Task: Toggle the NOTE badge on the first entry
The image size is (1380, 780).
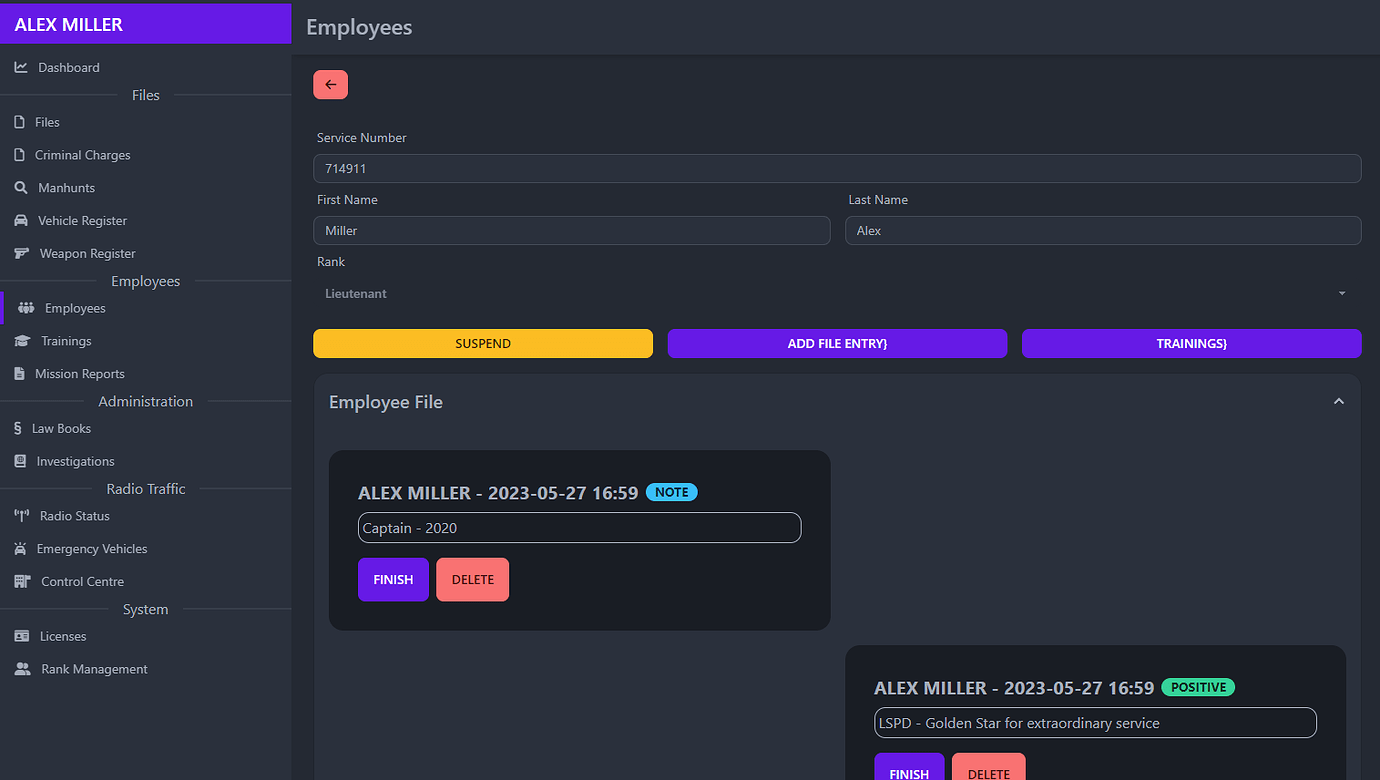Action: [x=671, y=492]
